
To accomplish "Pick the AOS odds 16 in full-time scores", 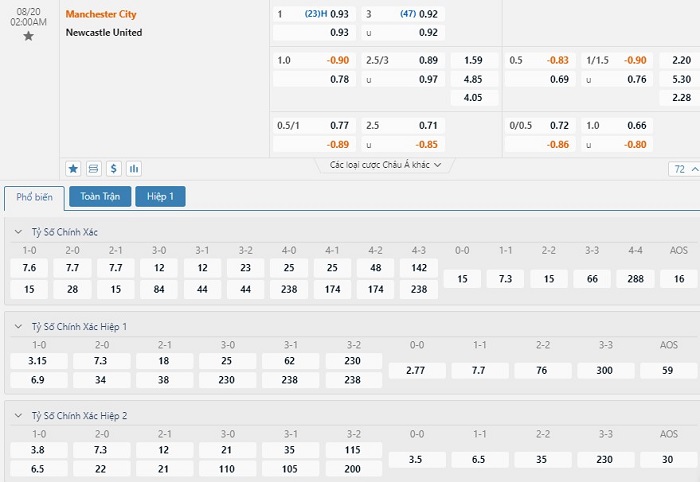I will coord(679,279).
